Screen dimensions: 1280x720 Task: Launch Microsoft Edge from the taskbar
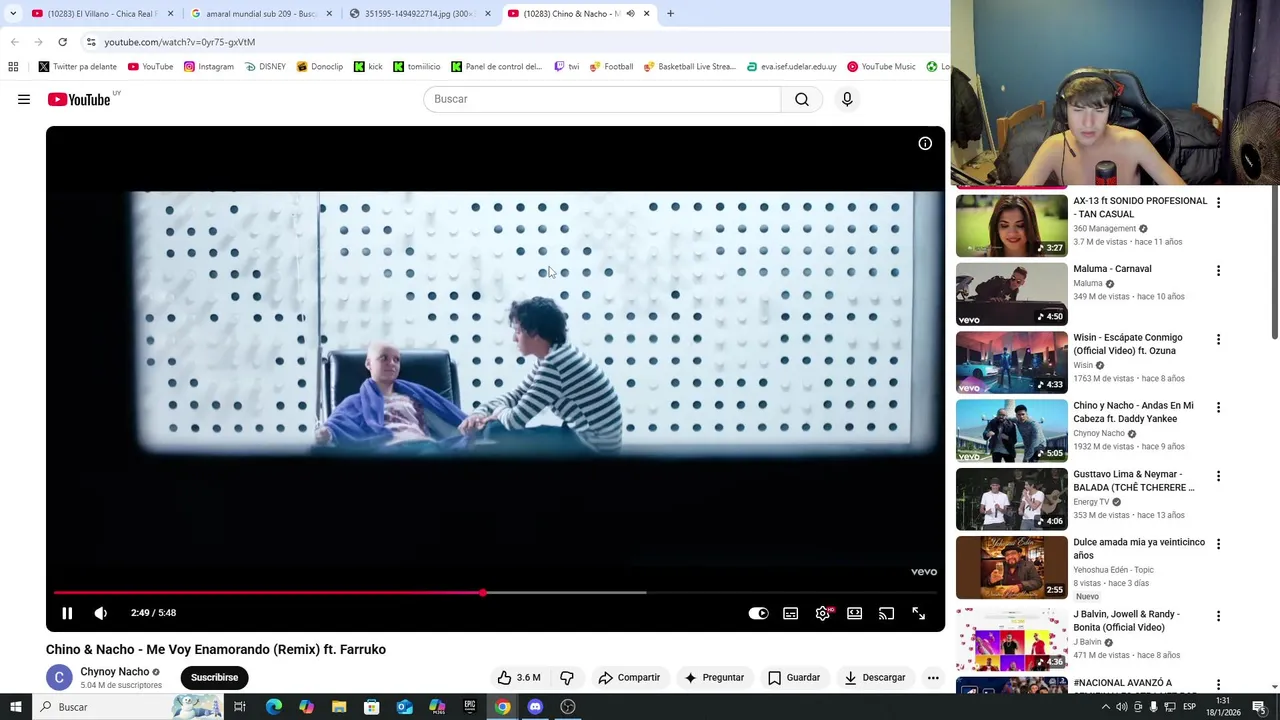[x=274, y=707]
